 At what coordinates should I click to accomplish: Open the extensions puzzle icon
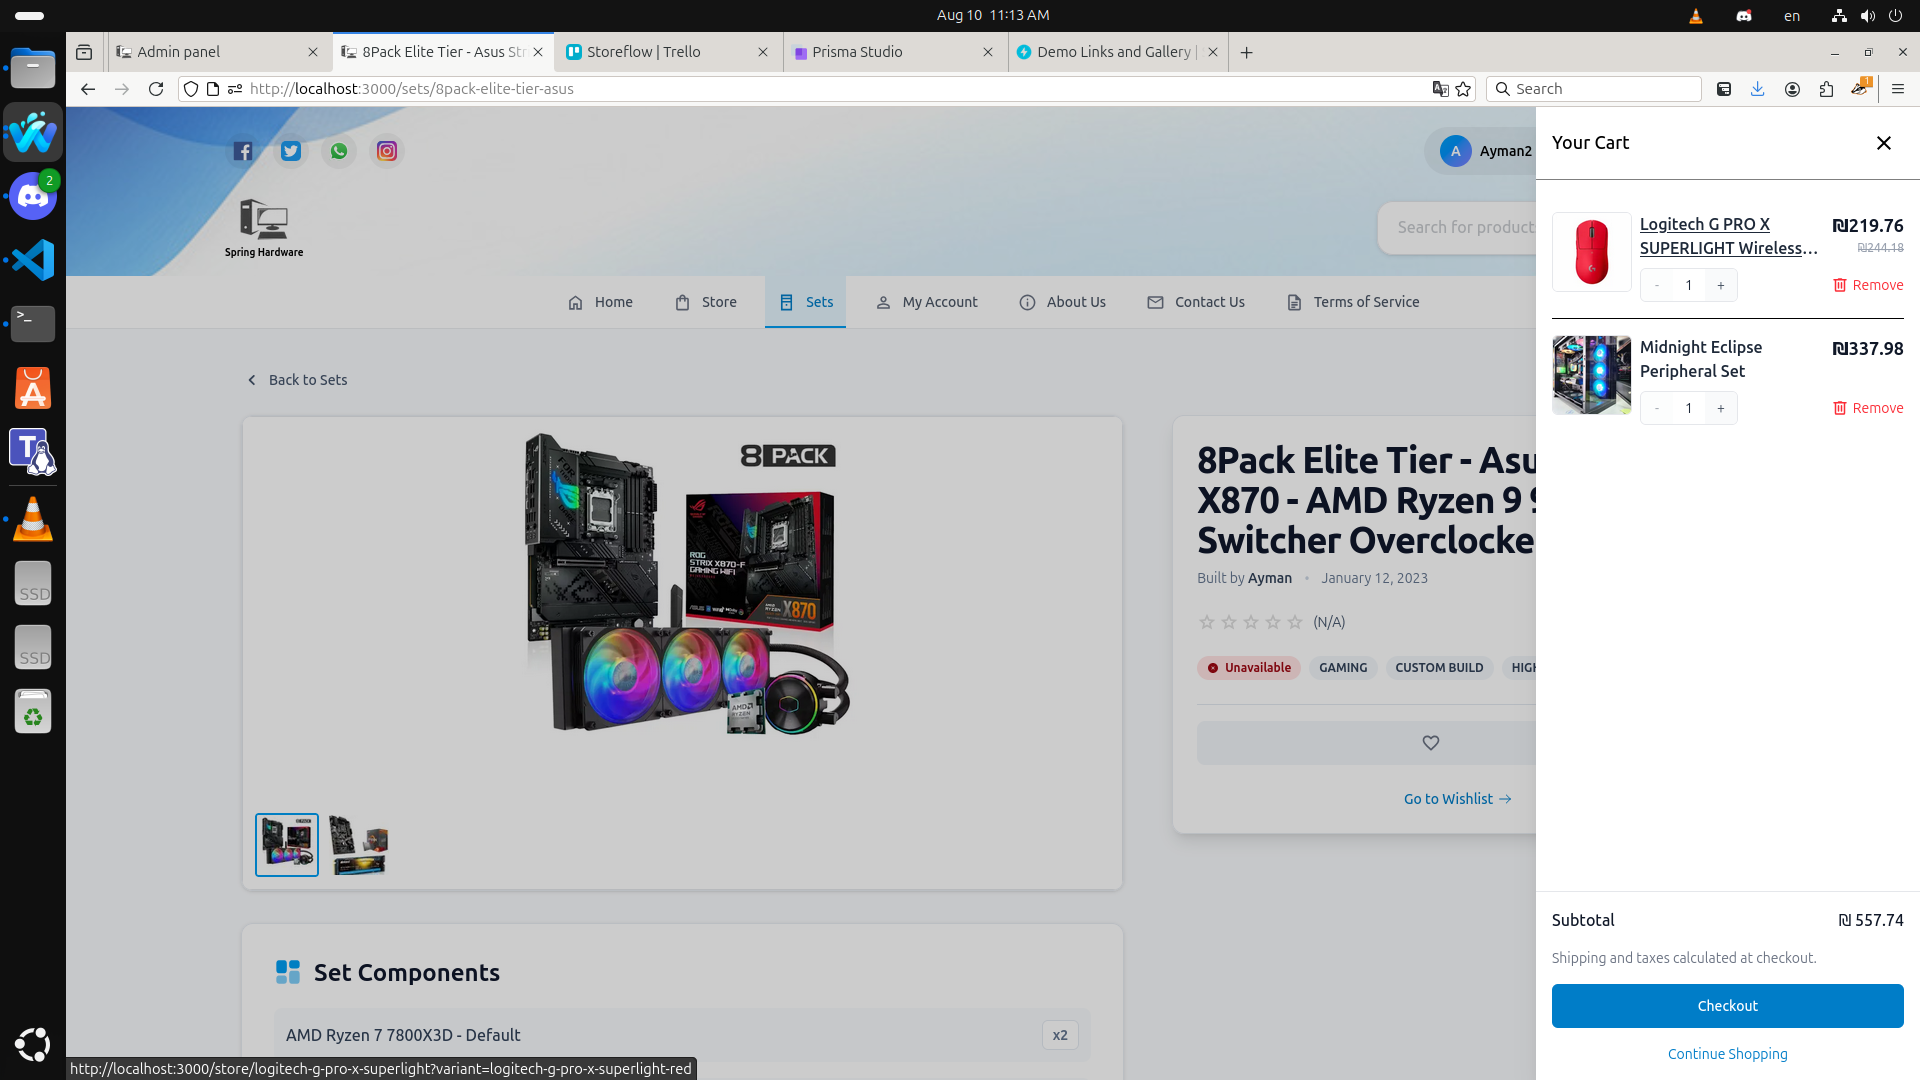1826,89
